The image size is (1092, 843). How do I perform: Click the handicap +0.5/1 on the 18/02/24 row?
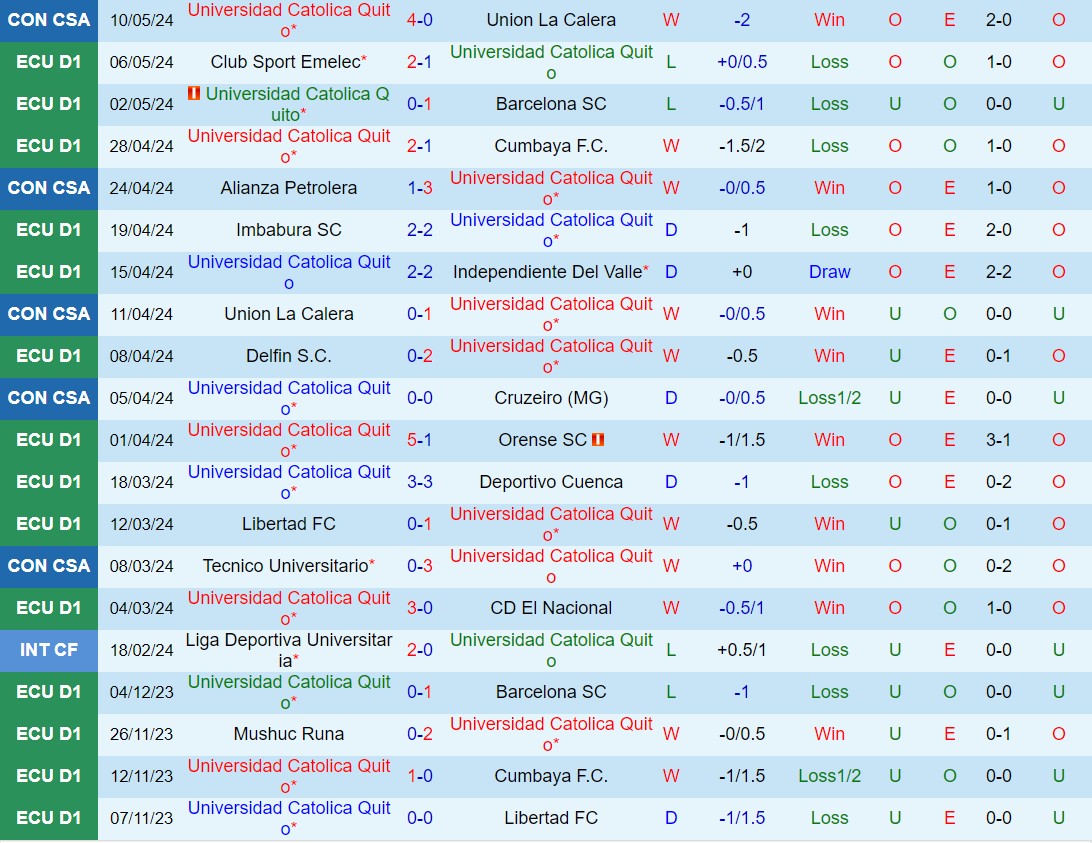coord(742,650)
